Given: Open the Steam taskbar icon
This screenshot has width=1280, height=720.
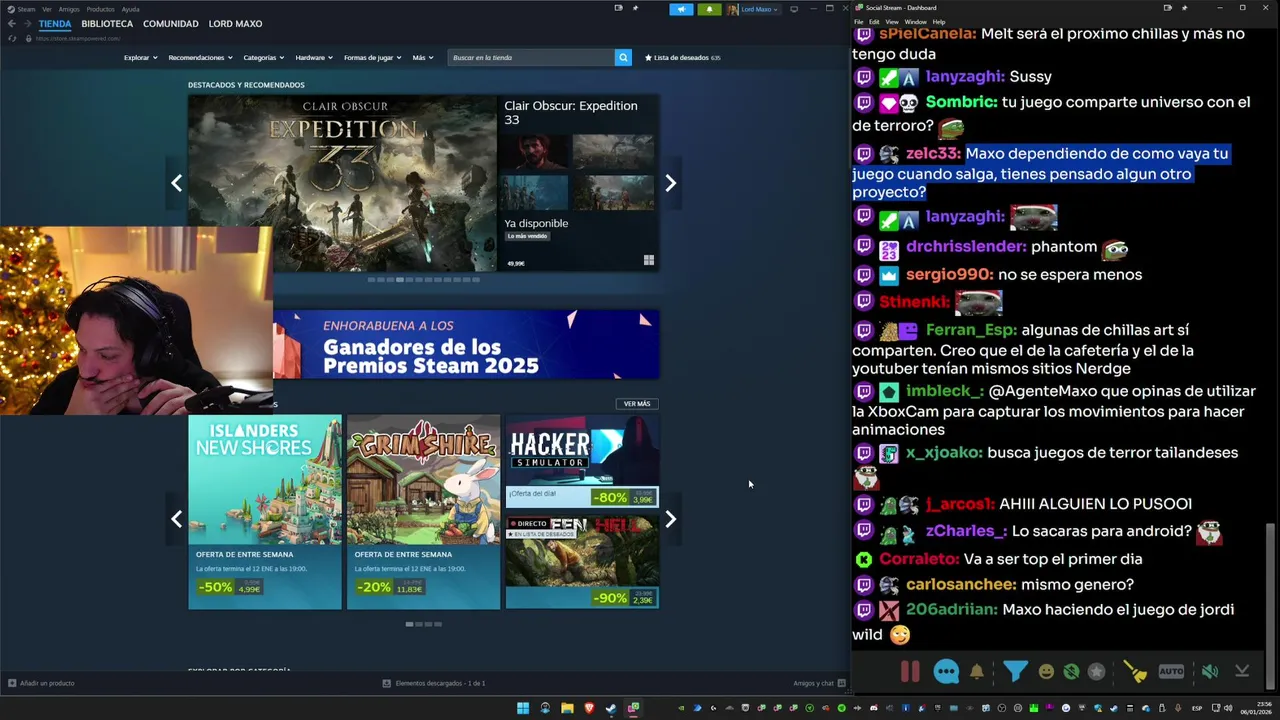Looking at the screenshot, I should coord(611,708).
